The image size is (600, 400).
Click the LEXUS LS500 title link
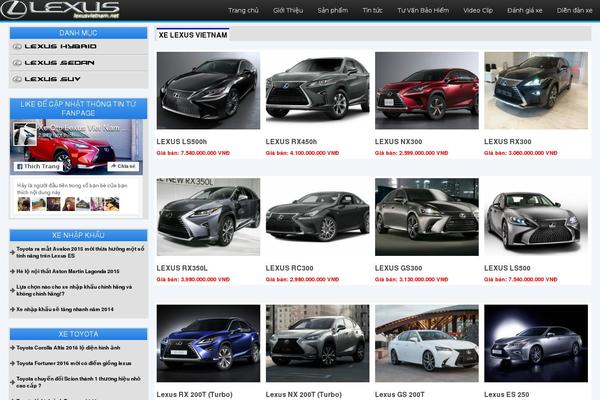[x=507, y=268]
